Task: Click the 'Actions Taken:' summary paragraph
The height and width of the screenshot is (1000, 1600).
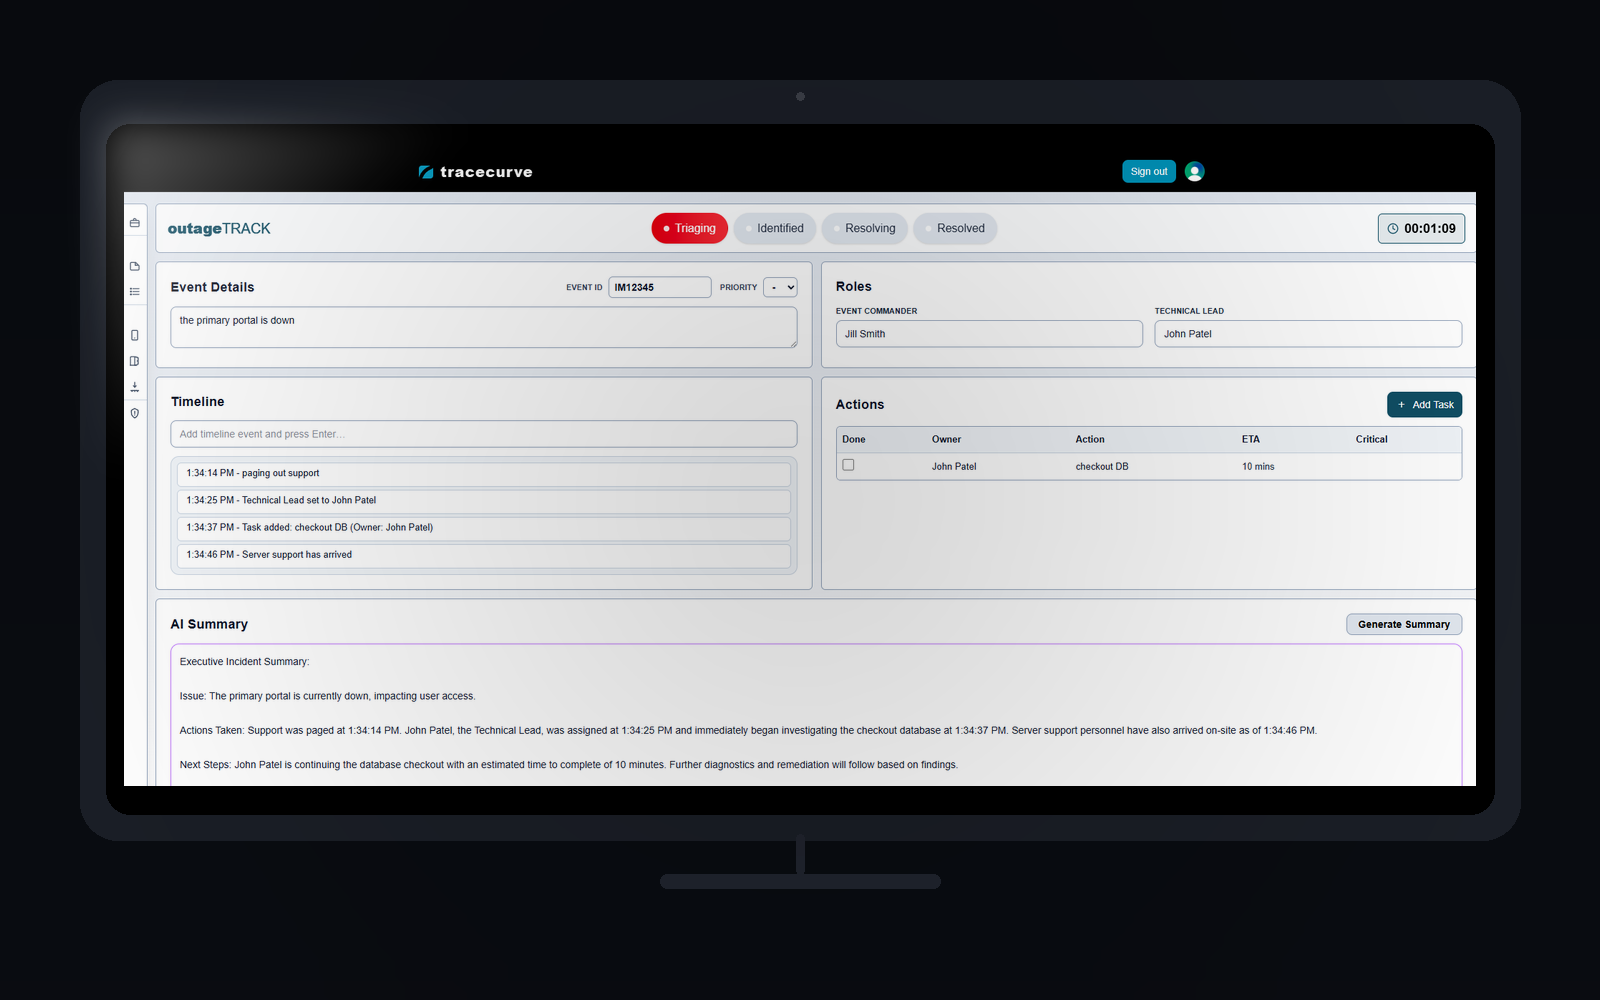Action: point(748,731)
